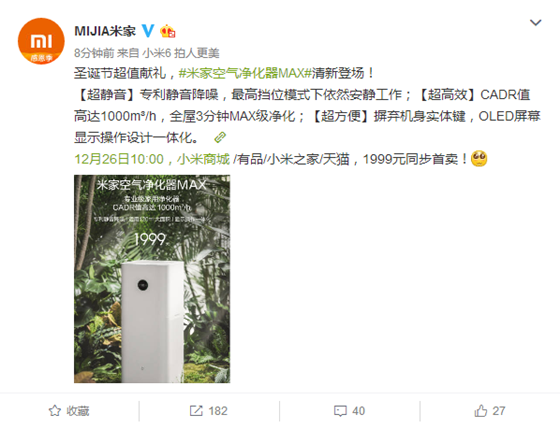Viewport: 560px width, 428px height.
Task: Click the 27 likes count
Action: pos(499,411)
